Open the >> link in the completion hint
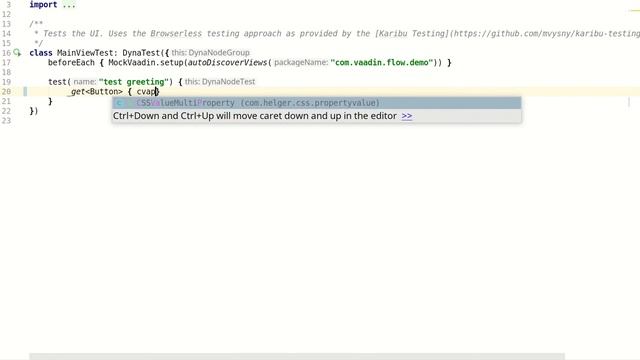 (407, 116)
